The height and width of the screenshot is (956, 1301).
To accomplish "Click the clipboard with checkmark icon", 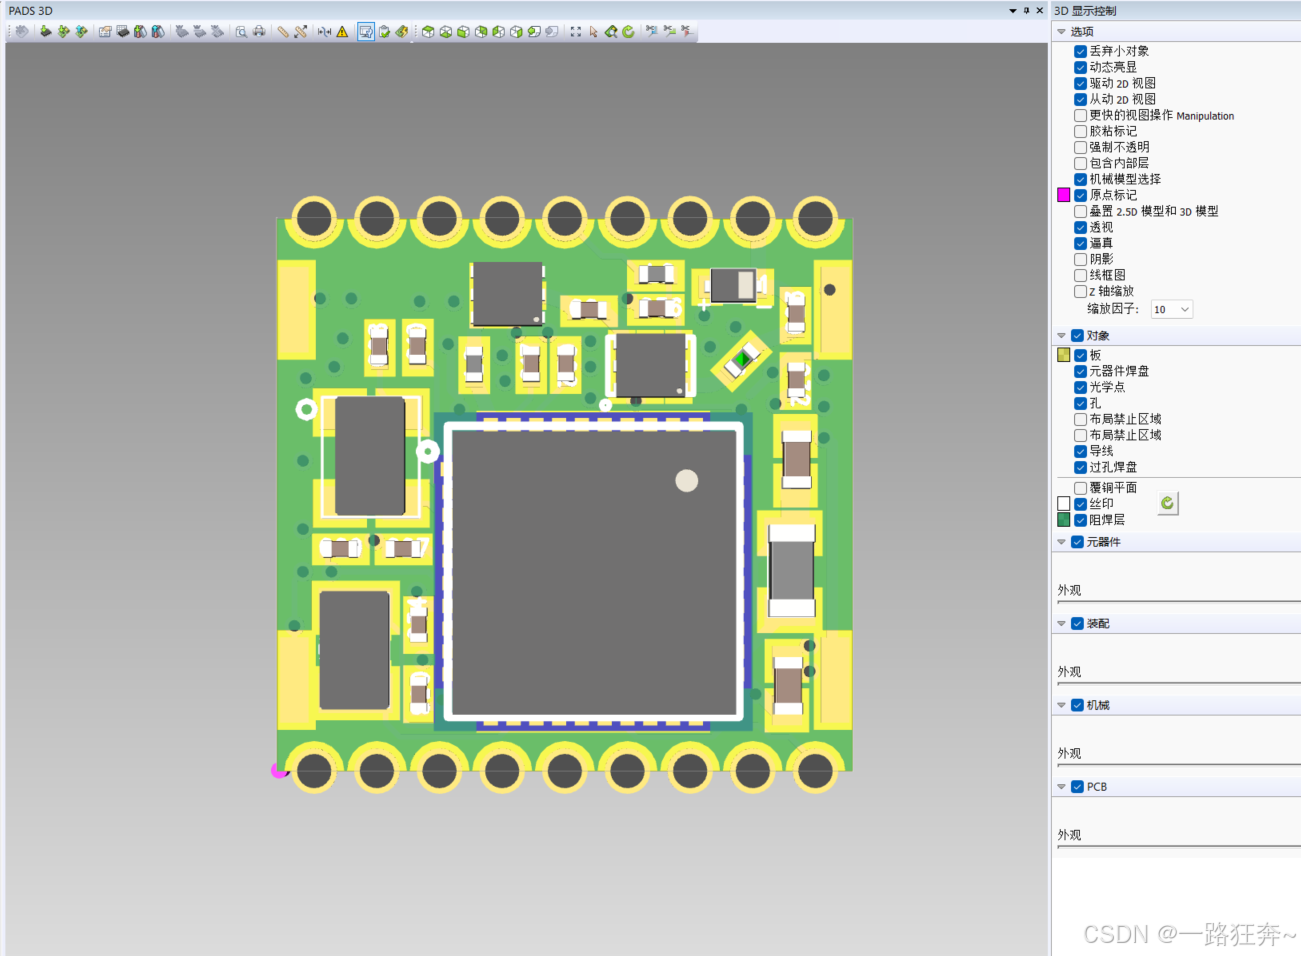I will point(384,31).
